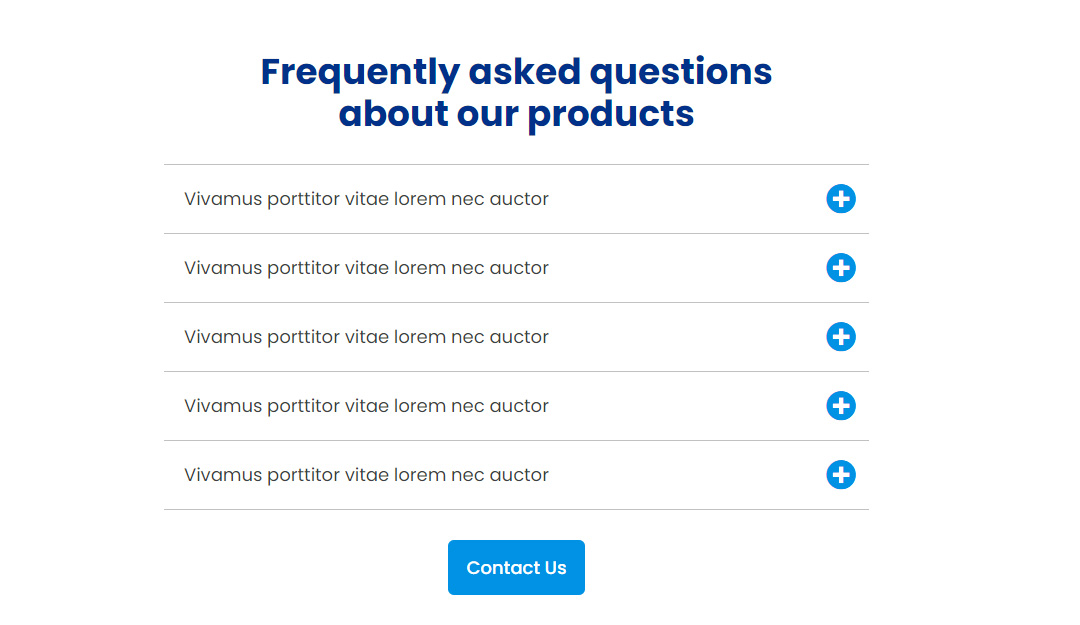Open the third FAQ using its plus icon

pos(840,336)
